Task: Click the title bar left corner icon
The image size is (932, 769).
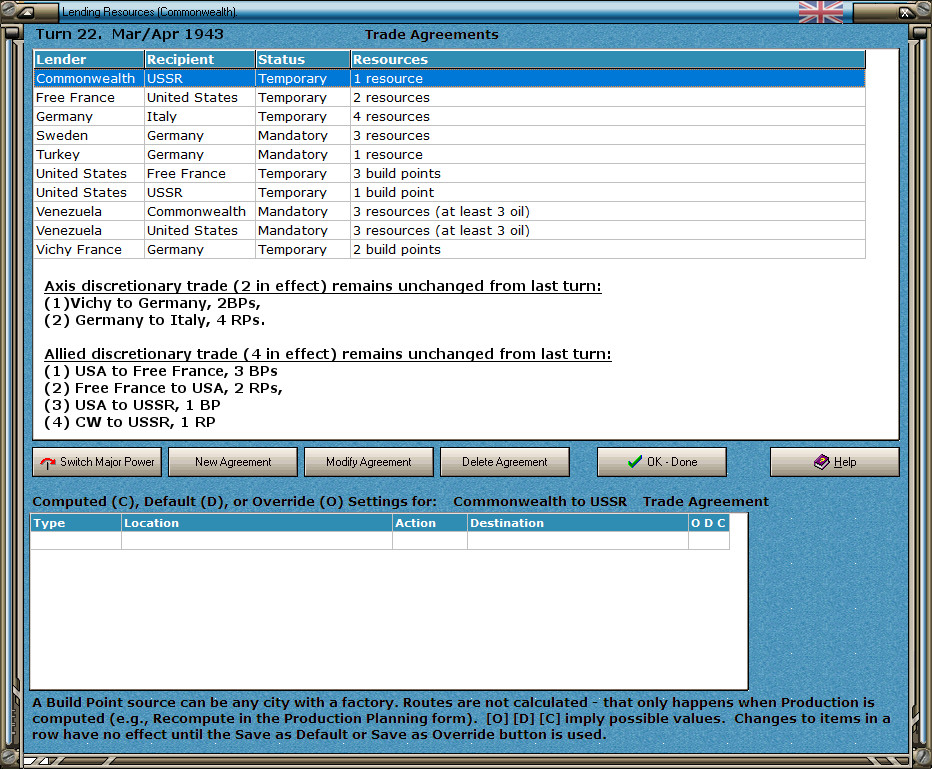Action: click(26, 12)
